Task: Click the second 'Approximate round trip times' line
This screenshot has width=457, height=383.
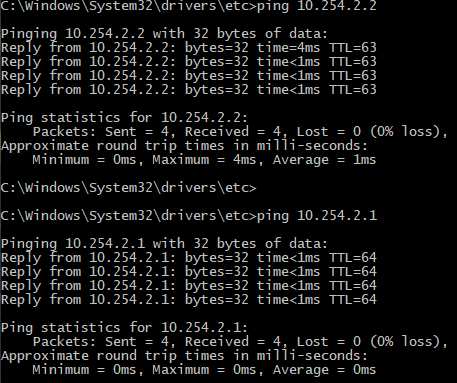Action: tap(184, 356)
